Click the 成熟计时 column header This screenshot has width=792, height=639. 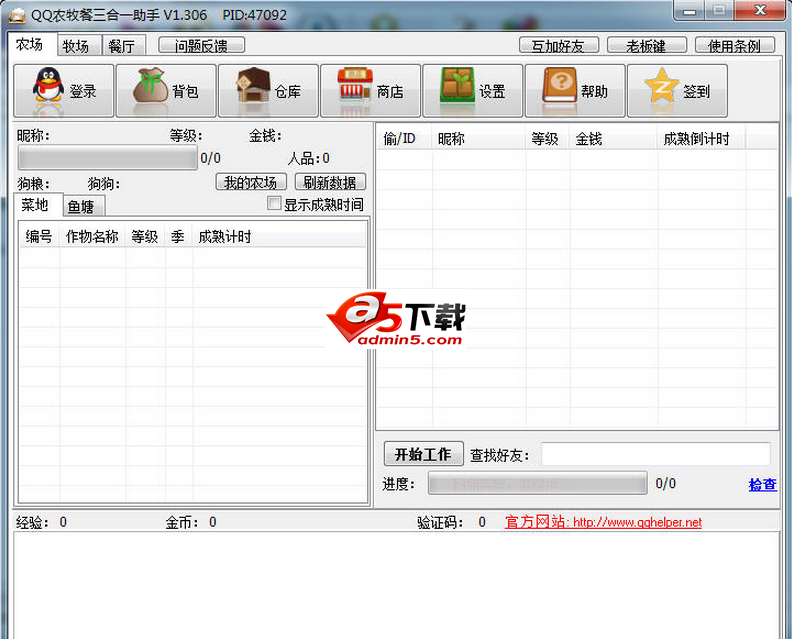(x=279, y=236)
